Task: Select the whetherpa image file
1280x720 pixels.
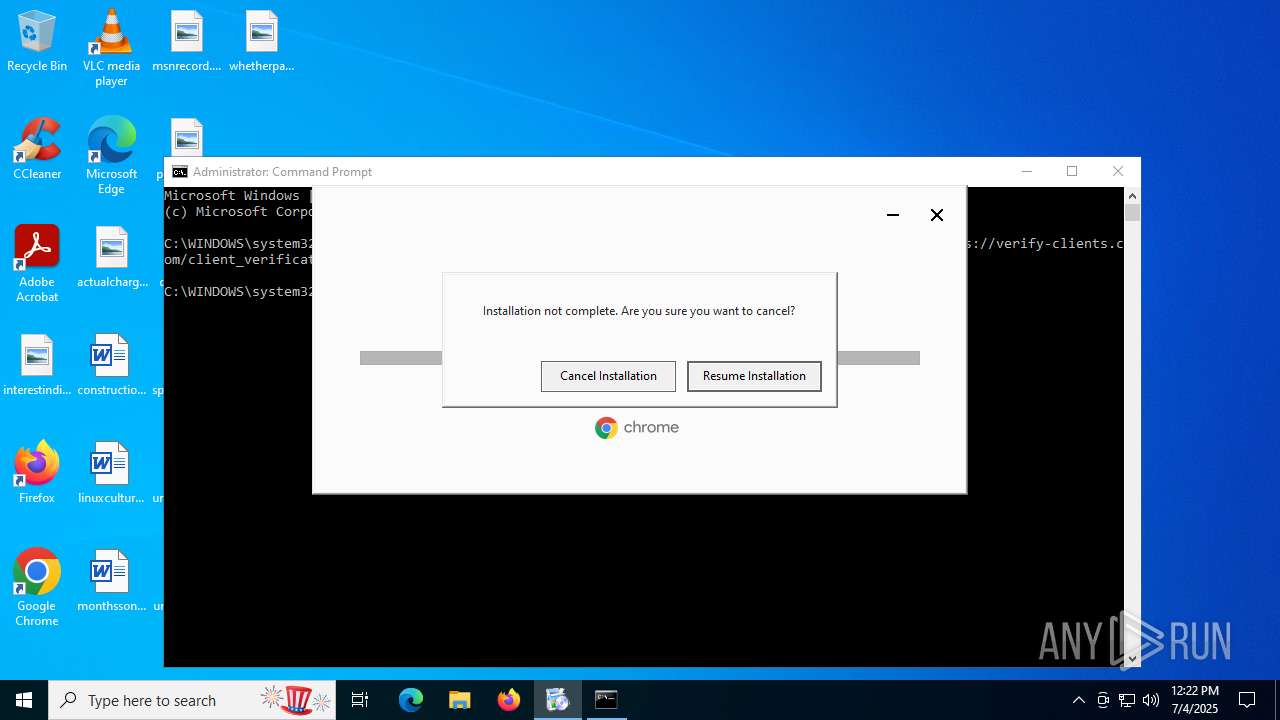Action: (x=262, y=42)
